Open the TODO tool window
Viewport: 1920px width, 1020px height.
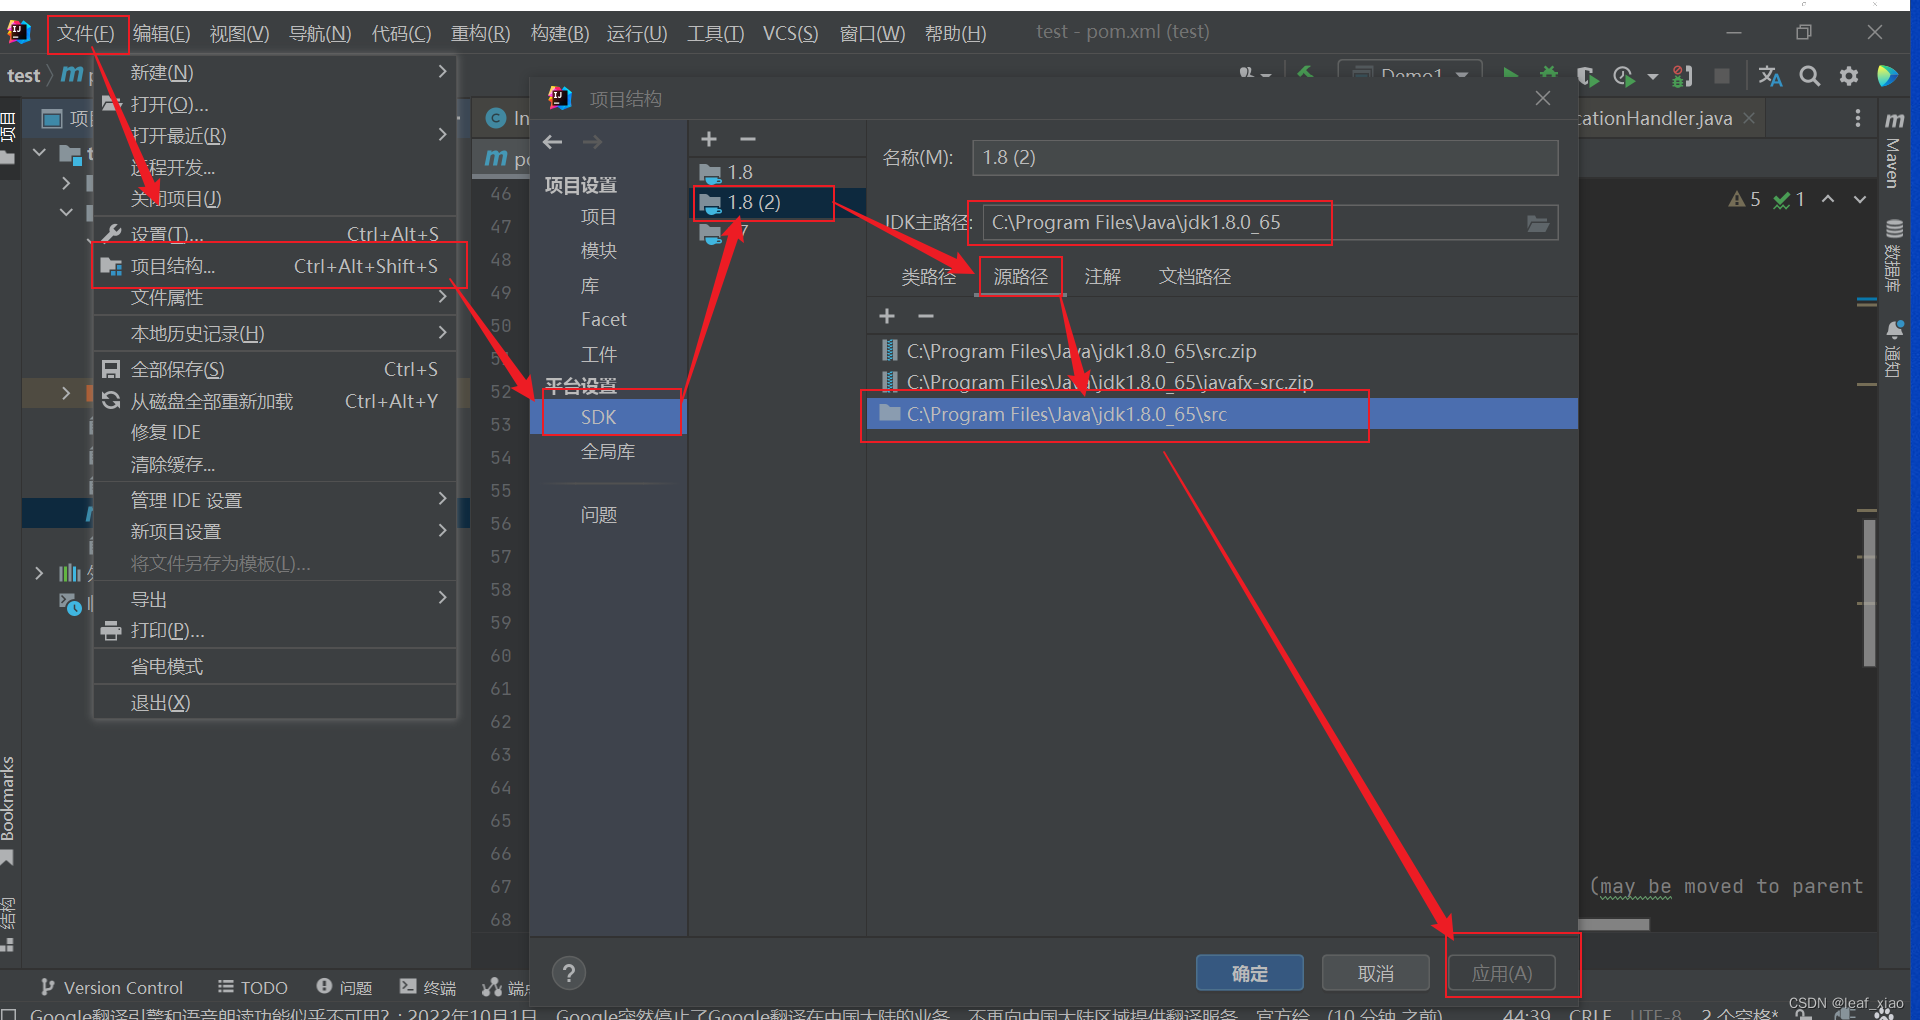[253, 987]
